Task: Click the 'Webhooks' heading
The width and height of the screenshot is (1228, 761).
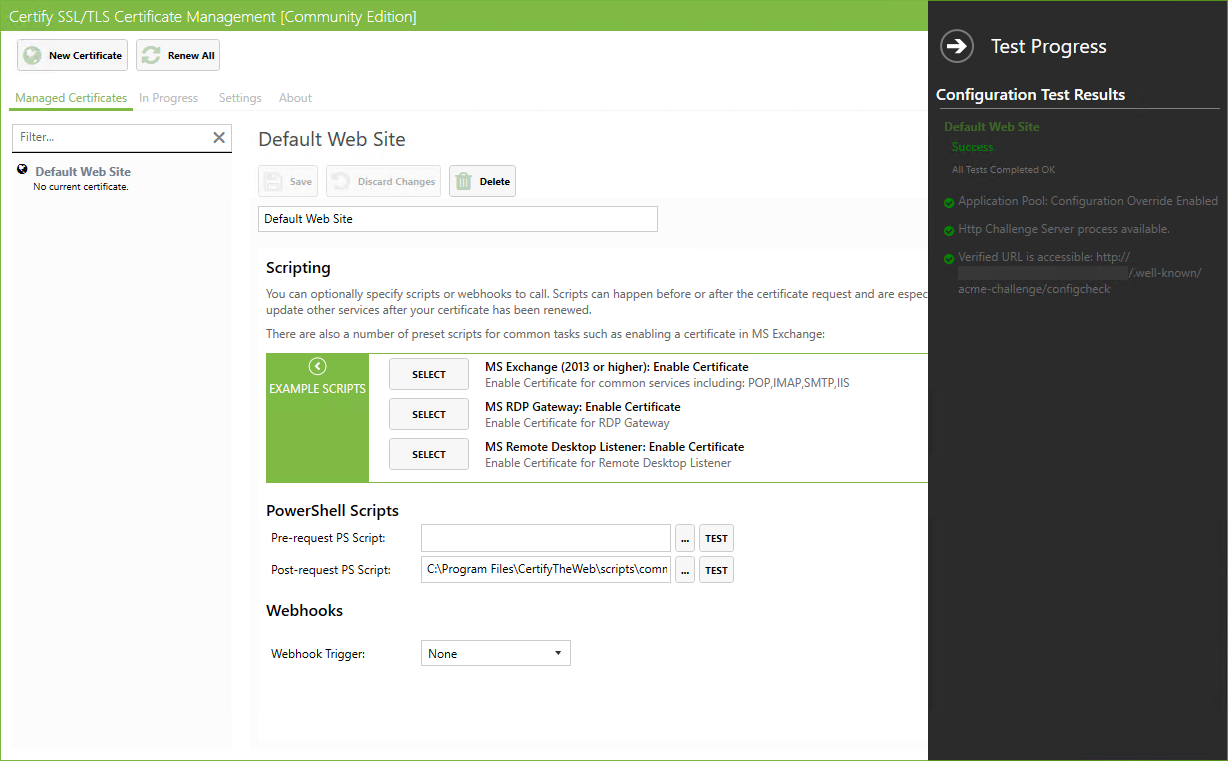Action: point(304,611)
